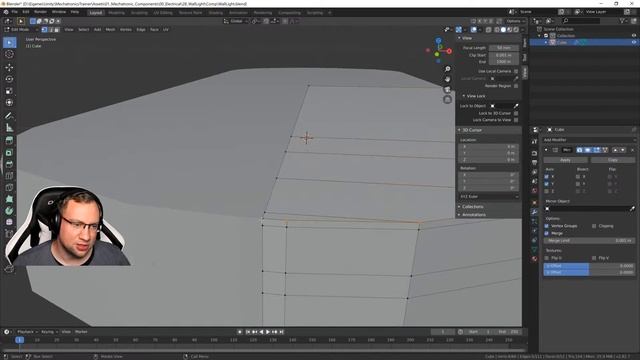
Task: Switch to the Modeling workspace tab
Action: coord(116,13)
